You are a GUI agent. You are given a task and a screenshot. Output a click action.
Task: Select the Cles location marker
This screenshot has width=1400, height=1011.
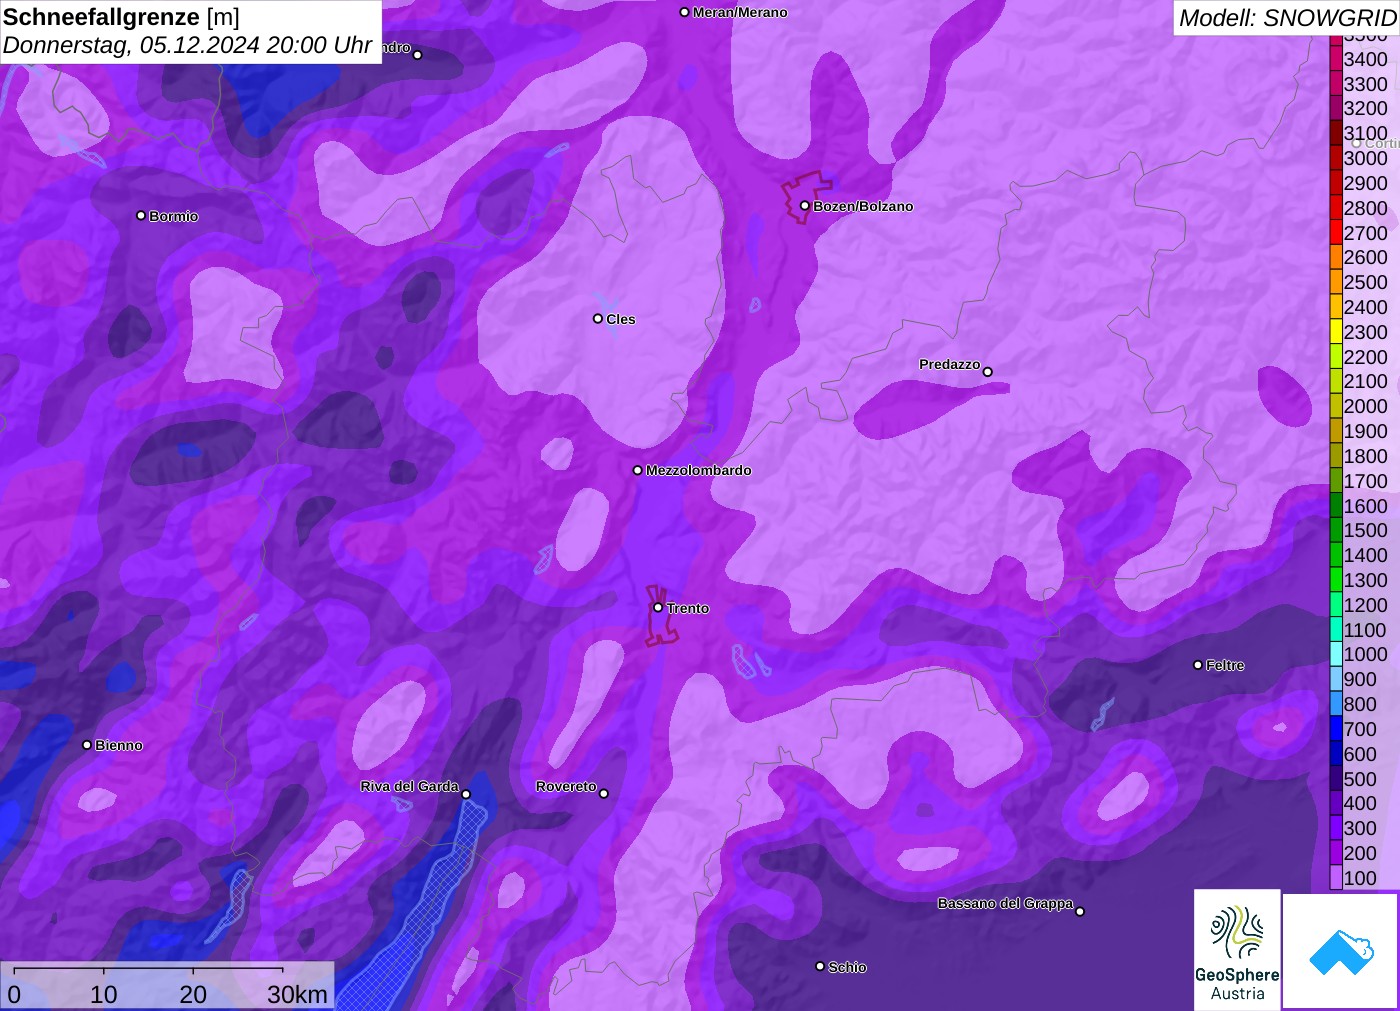(x=598, y=319)
